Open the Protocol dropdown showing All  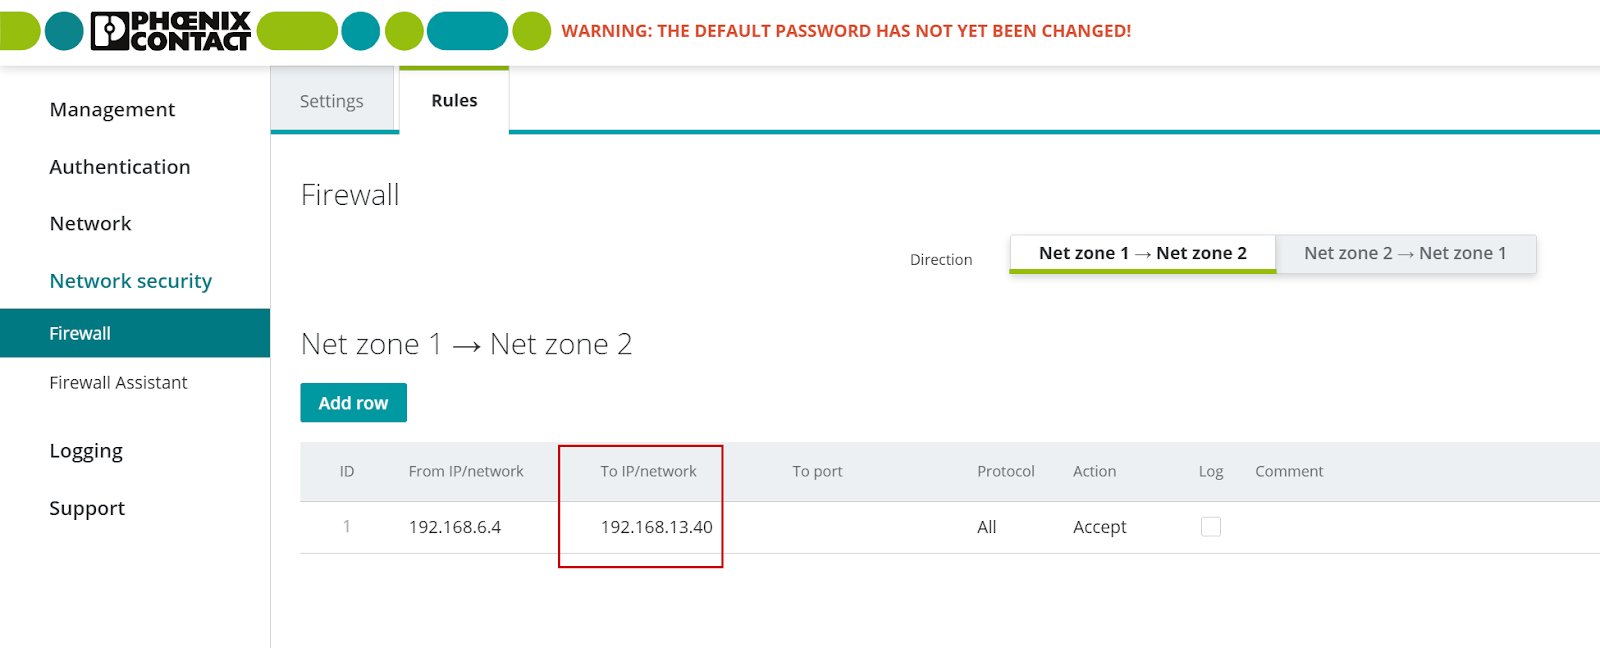click(987, 527)
